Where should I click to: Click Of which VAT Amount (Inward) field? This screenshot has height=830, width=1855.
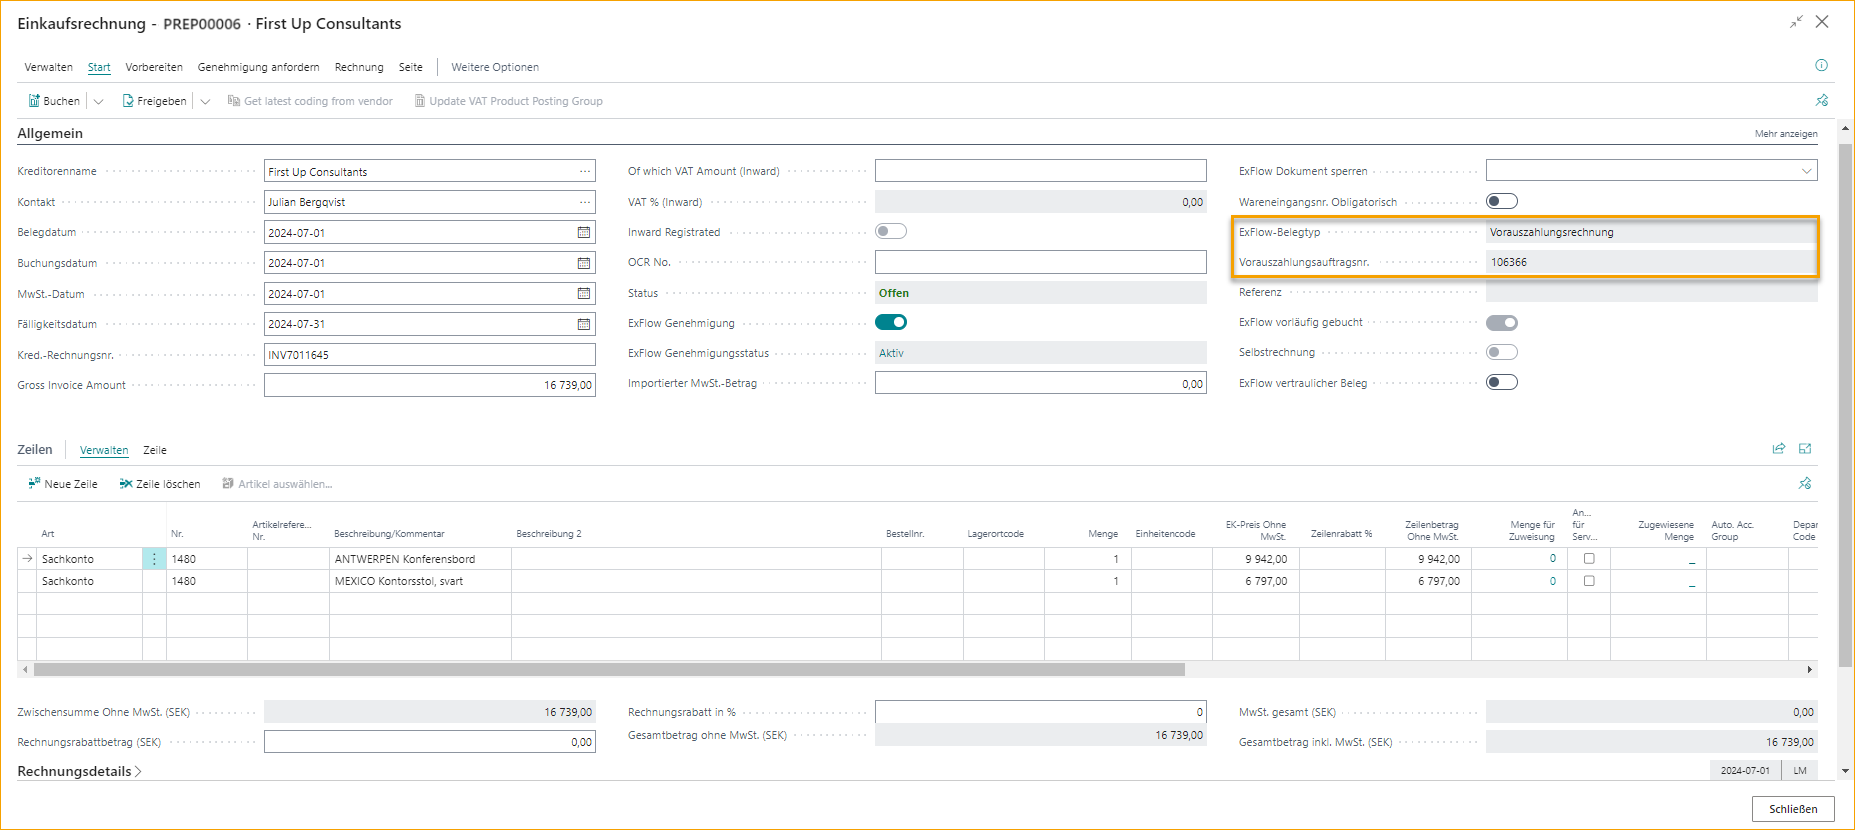click(x=1041, y=171)
